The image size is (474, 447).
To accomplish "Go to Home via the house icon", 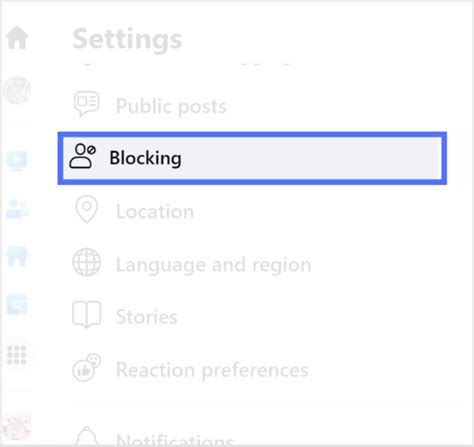I will pos(17,38).
